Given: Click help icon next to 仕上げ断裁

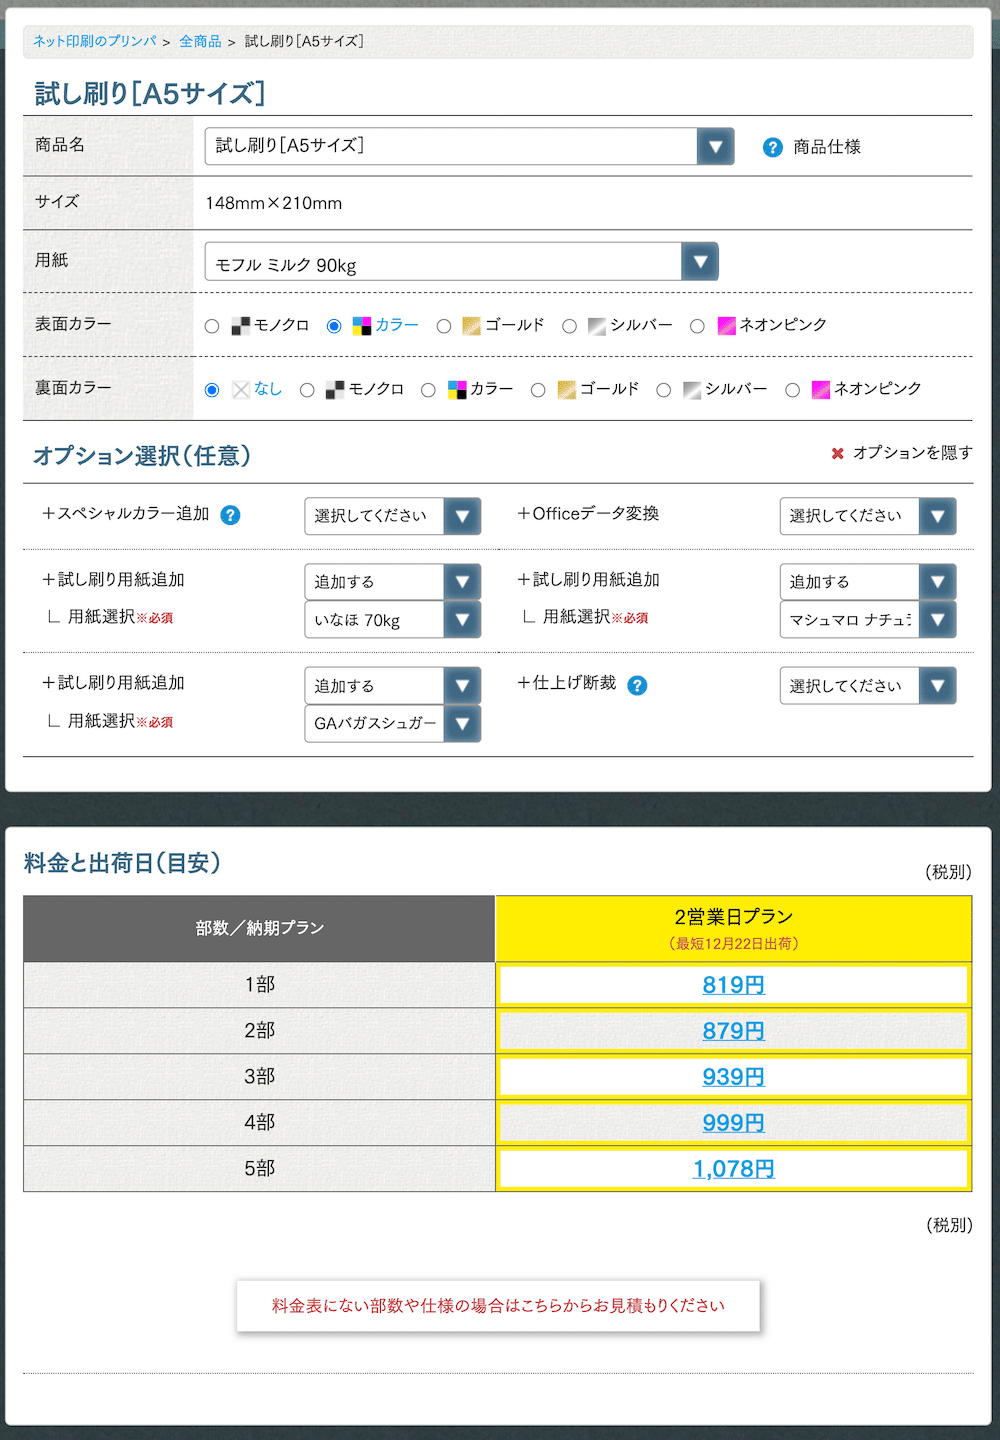Looking at the screenshot, I should tap(637, 685).
